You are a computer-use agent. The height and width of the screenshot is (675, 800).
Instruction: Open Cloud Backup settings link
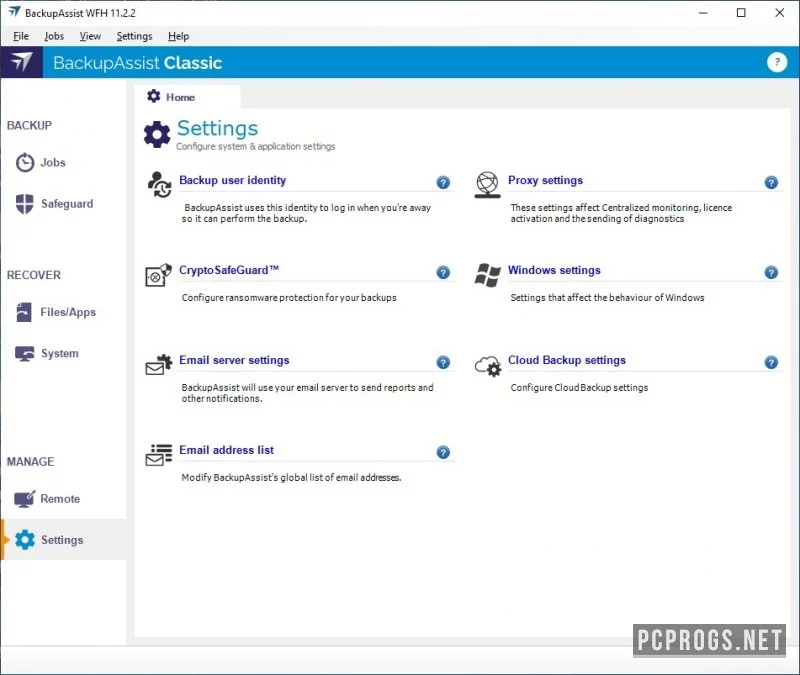567,360
